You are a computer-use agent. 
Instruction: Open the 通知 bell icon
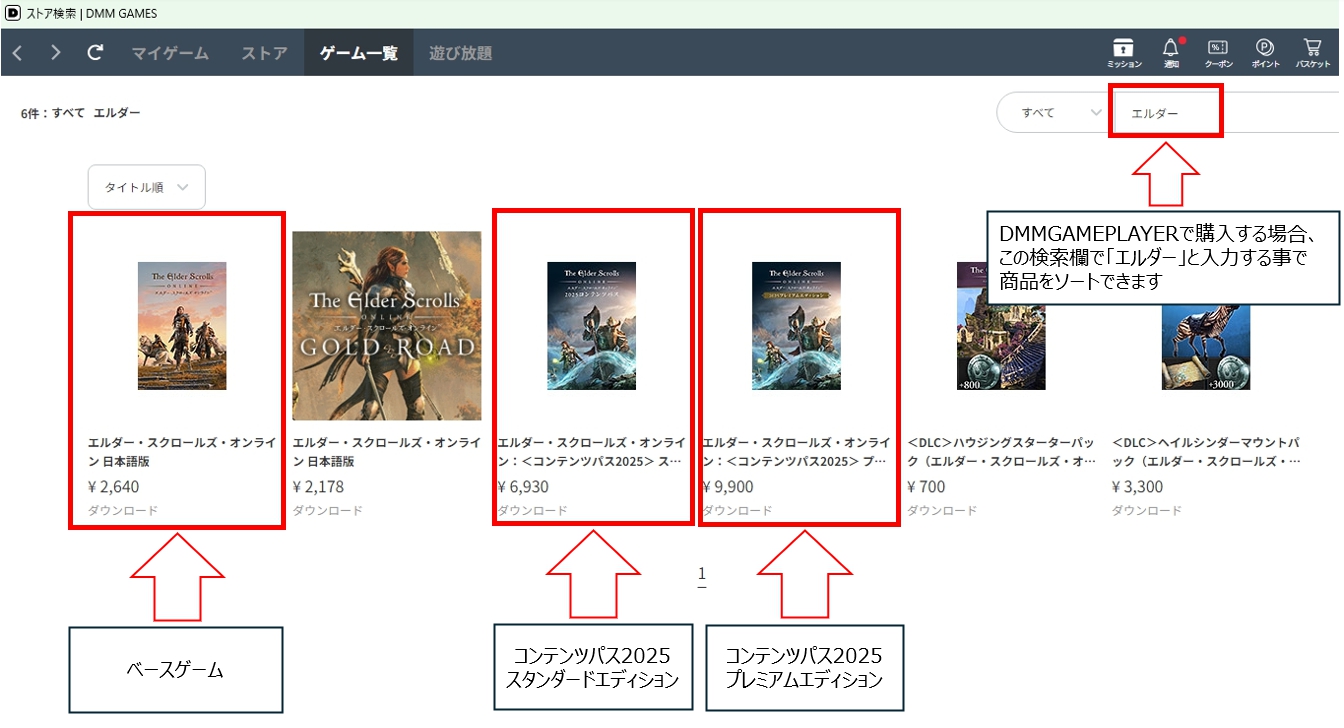1171,53
